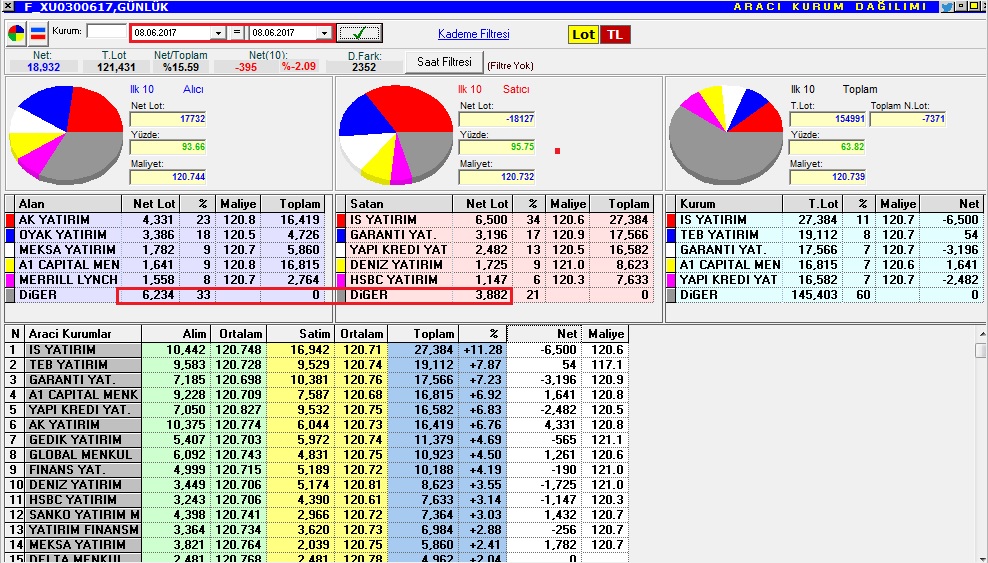Screen dimensions: 988x563
Task: Select row 9 FINANS YAT.
Action: (x=317, y=470)
